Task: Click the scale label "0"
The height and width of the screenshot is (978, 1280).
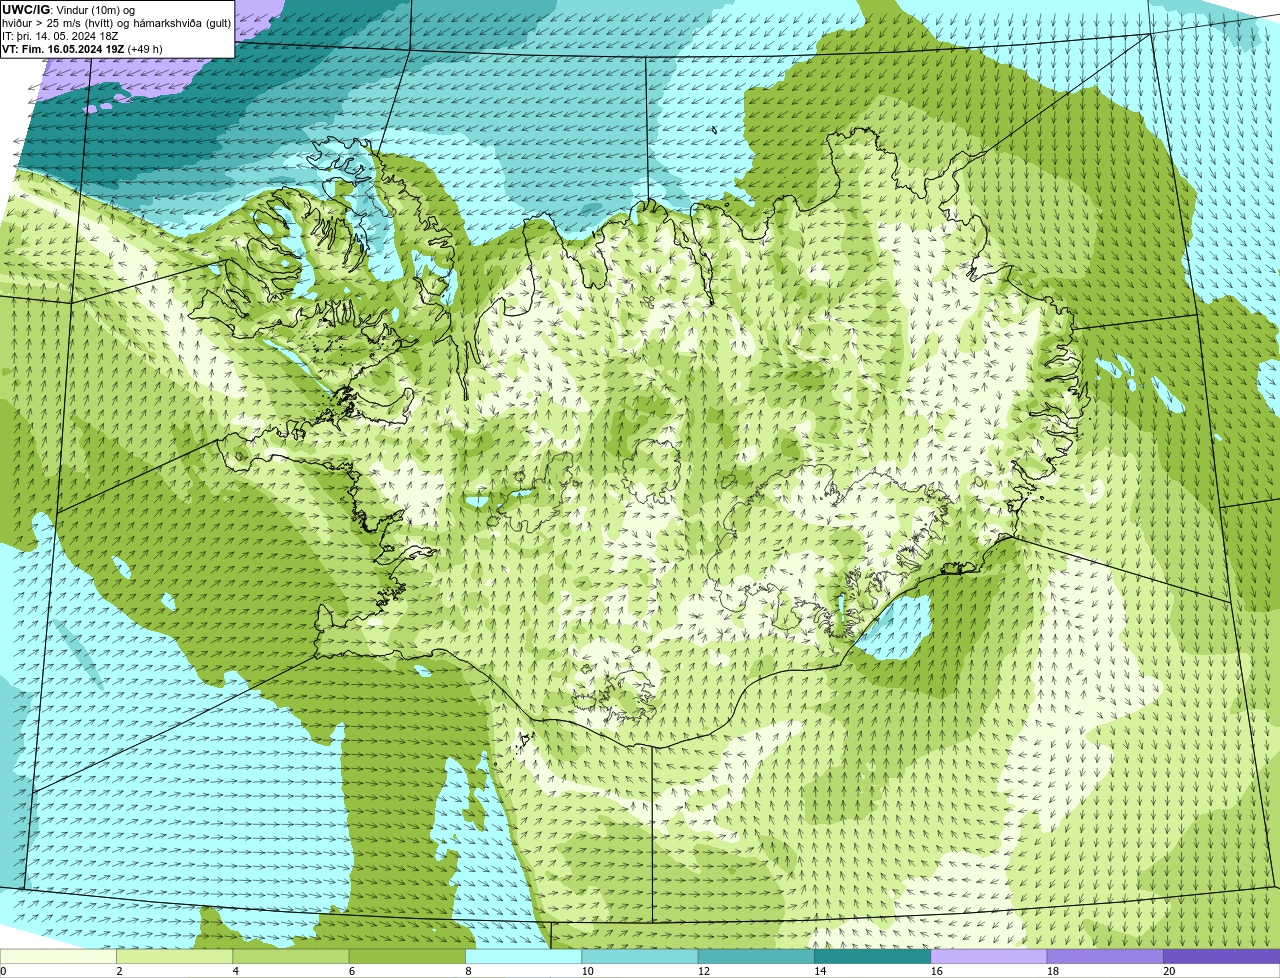Action: coord(3,971)
